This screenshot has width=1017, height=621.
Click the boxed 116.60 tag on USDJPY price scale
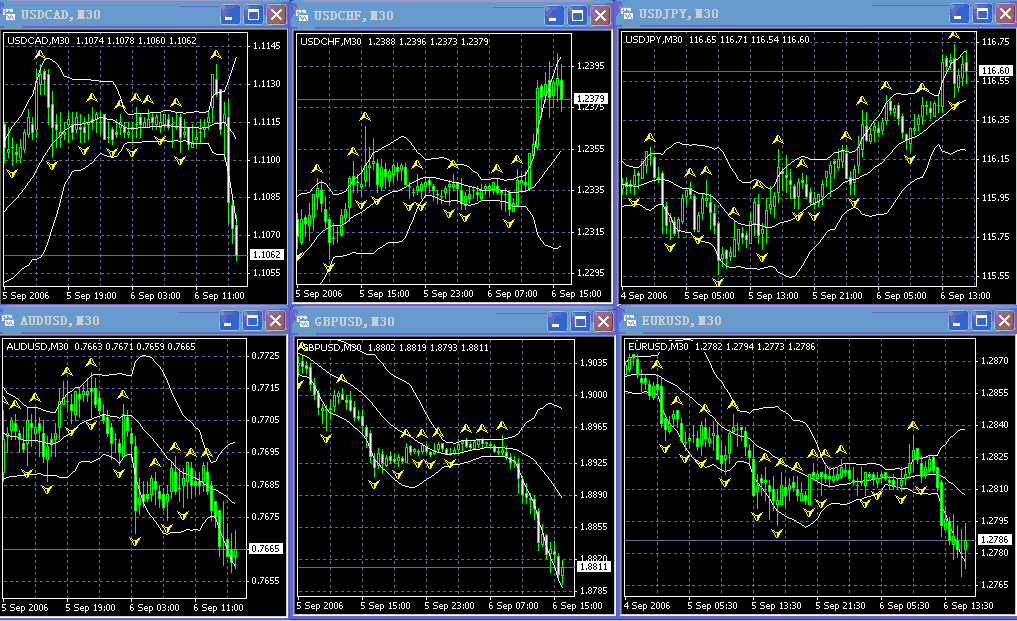(x=996, y=70)
